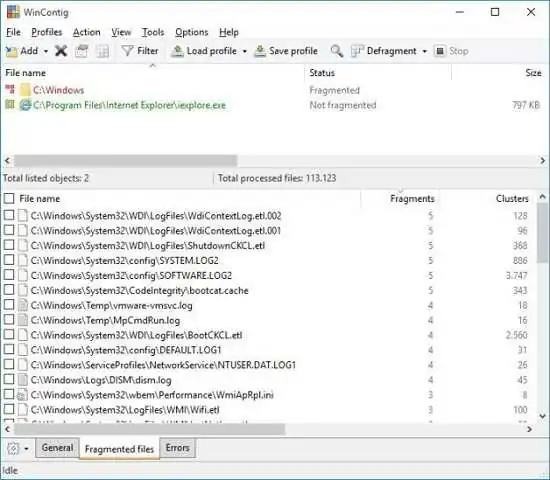Viewport: 550px width, 480px height.
Task: Open the Action menu
Action: click(x=86, y=32)
